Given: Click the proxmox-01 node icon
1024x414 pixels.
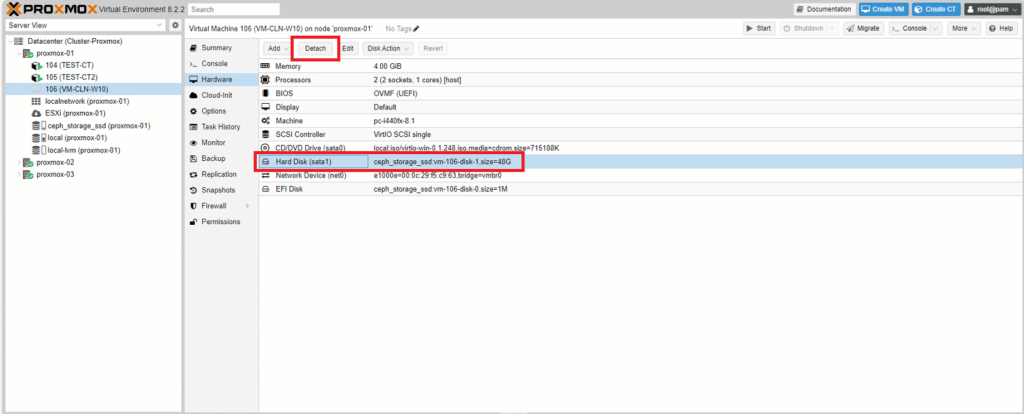Looking at the screenshot, I should click(x=28, y=54).
